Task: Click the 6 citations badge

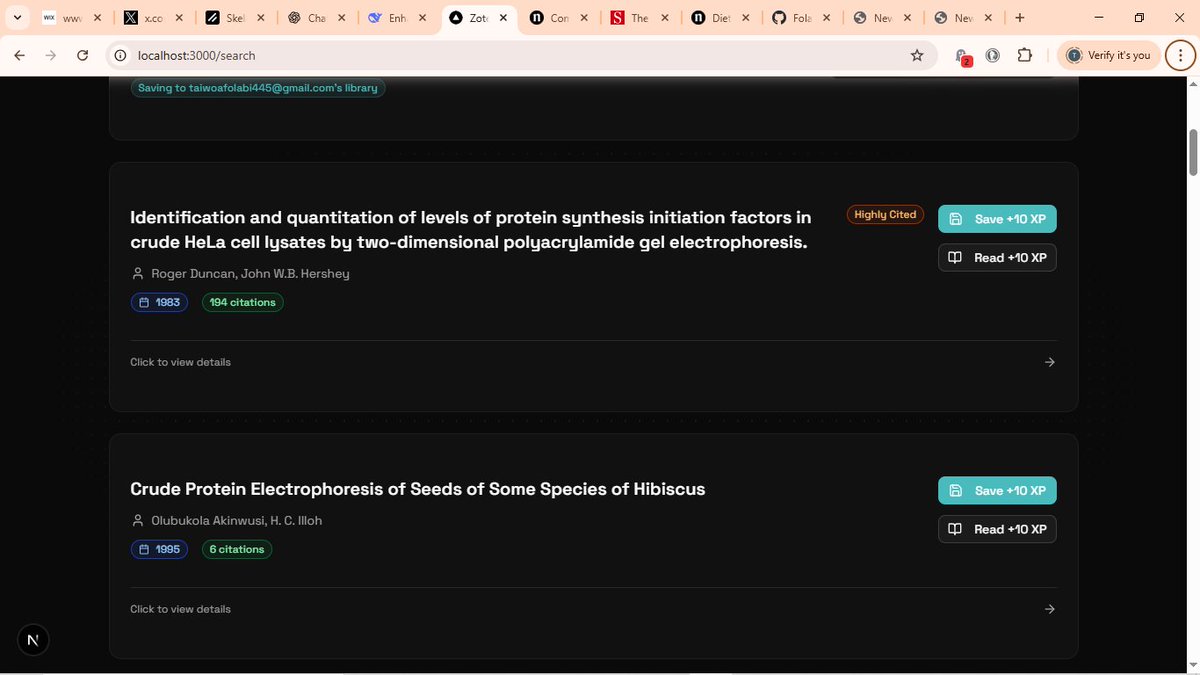Action: point(237,549)
